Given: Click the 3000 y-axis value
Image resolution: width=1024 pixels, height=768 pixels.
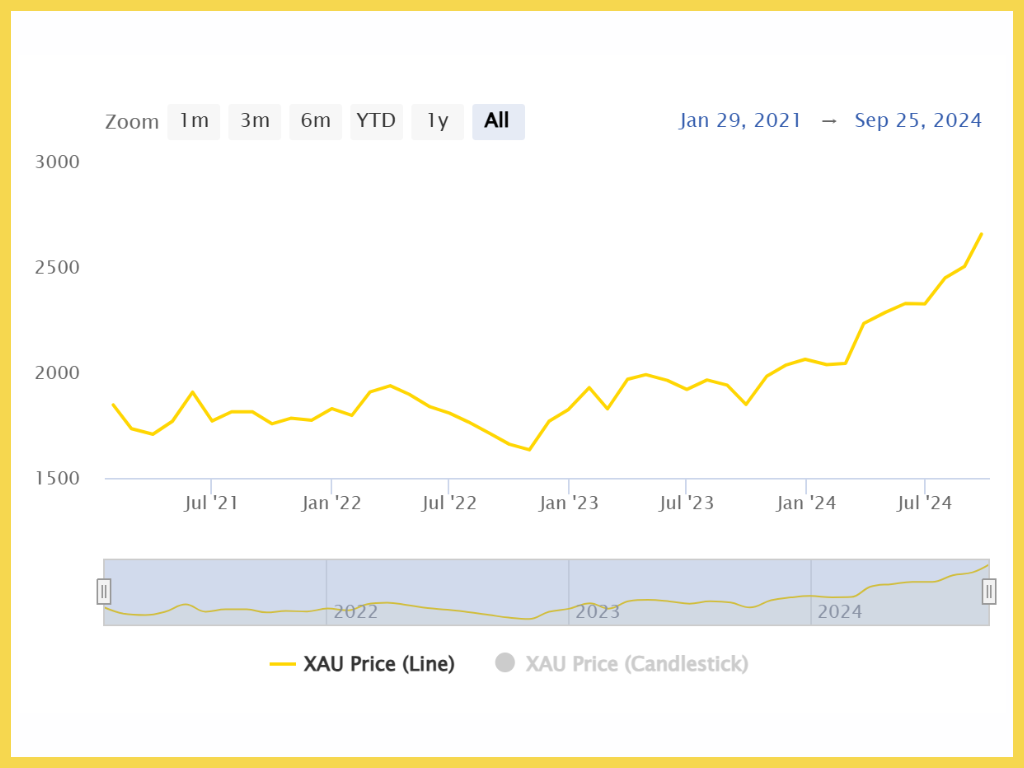Looking at the screenshot, I should pyautogui.click(x=57, y=162).
